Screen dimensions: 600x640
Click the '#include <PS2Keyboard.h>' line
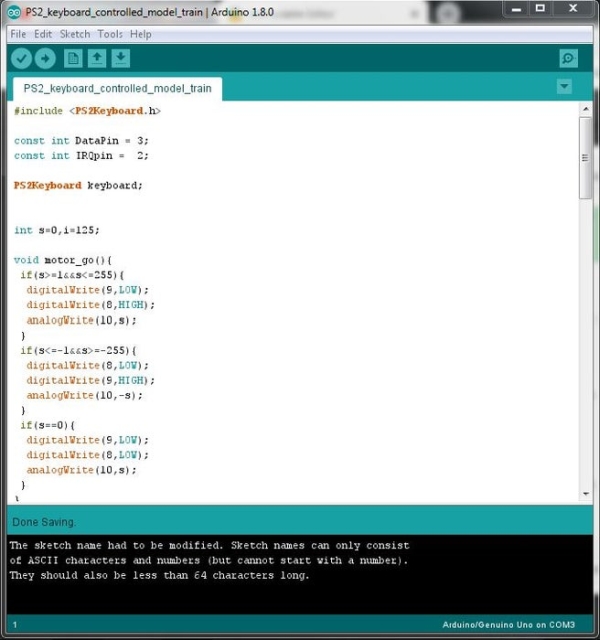click(x=87, y=111)
